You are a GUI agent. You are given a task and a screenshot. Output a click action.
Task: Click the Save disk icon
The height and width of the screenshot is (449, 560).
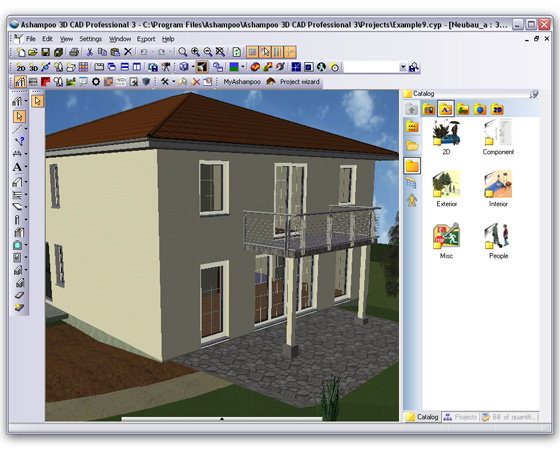(x=46, y=52)
